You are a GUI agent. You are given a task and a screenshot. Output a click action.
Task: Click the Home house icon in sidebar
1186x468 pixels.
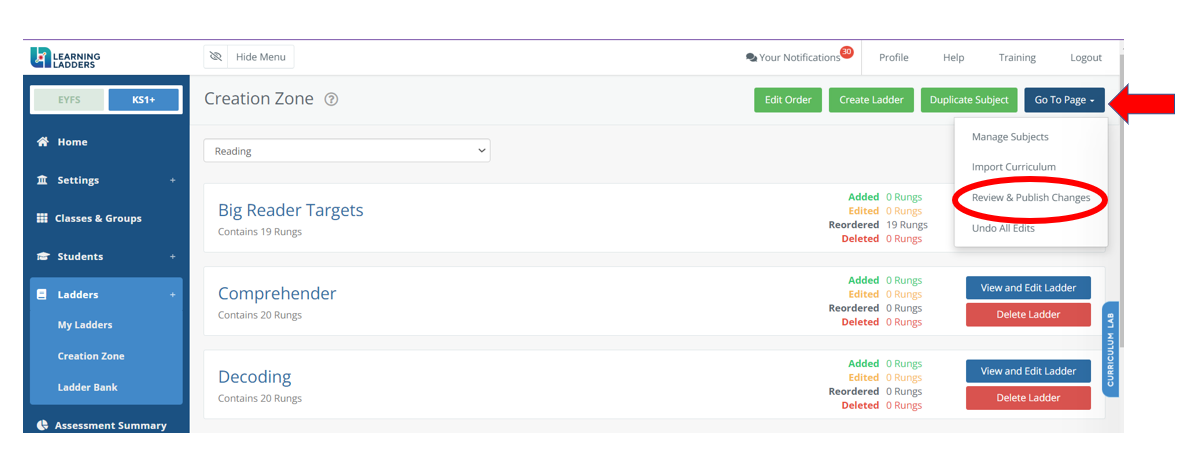point(43,142)
